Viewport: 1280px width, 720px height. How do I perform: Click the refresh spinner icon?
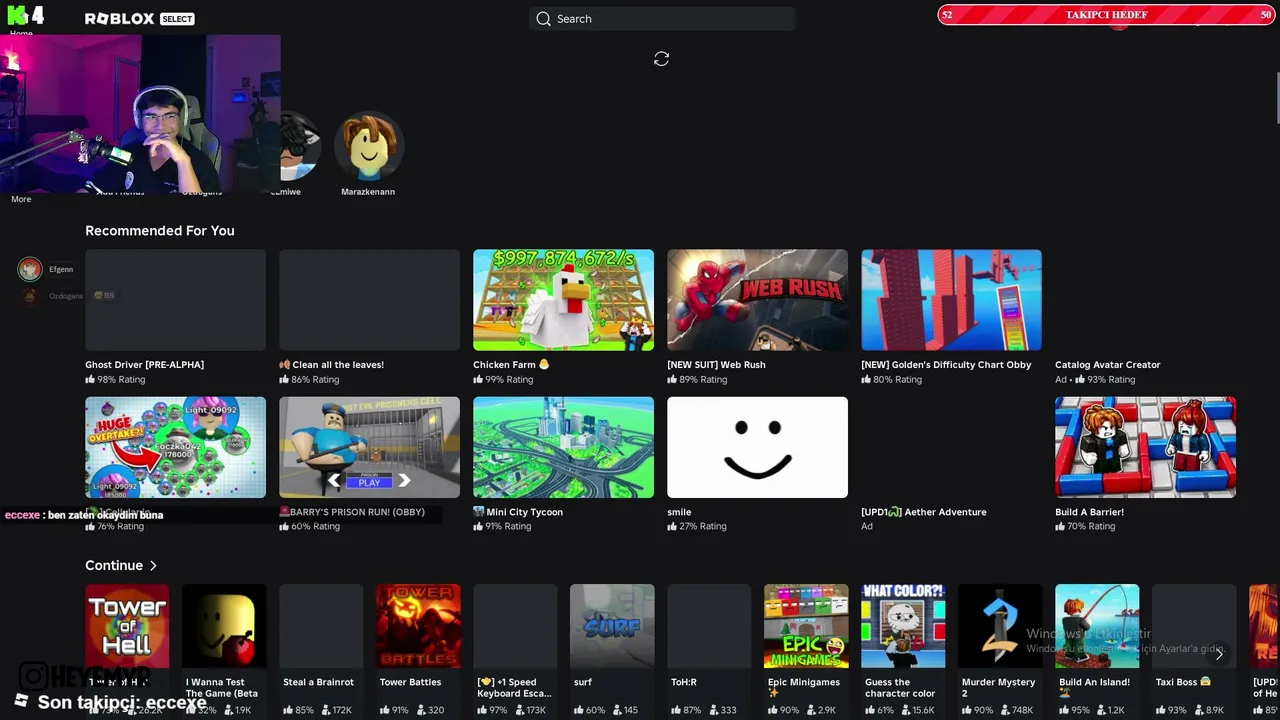point(661,59)
